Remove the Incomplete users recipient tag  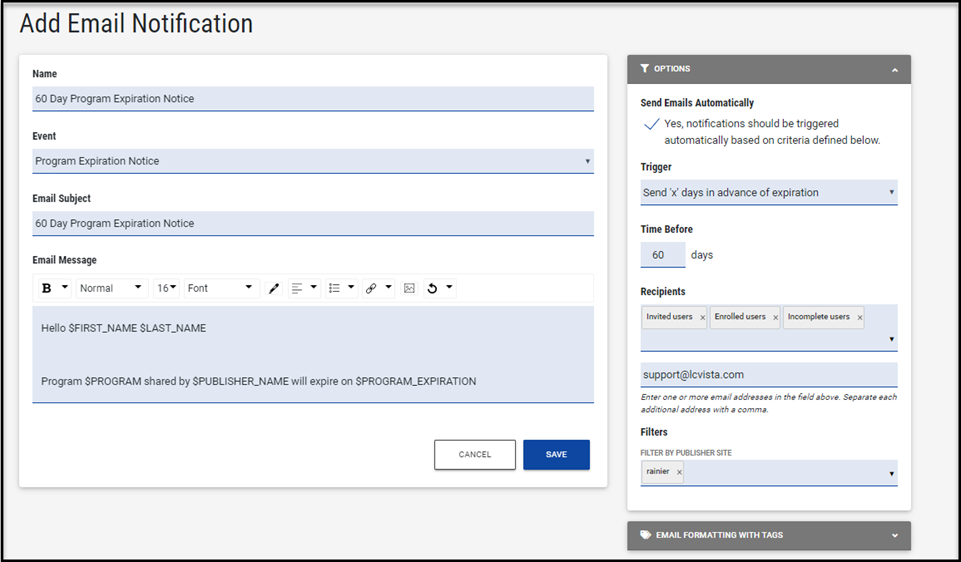[859, 318]
